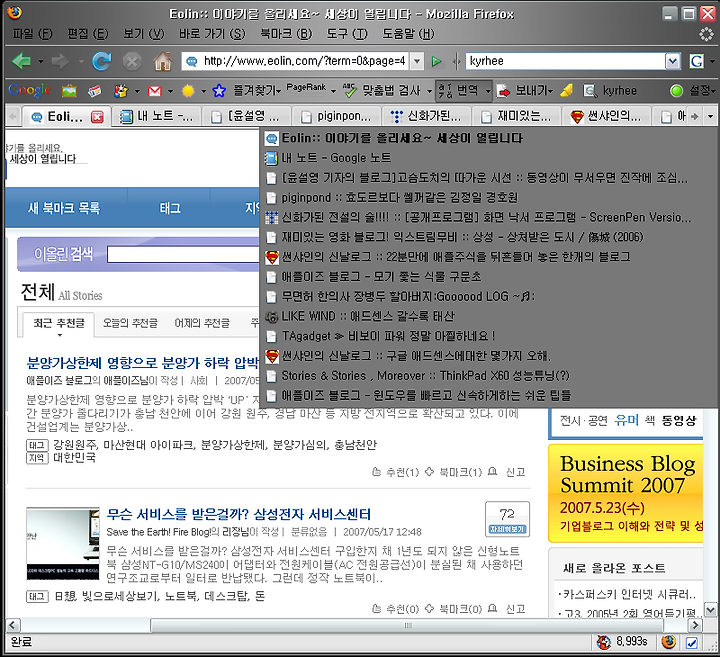This screenshot has height=657, width=720.
Task: Click the 72 자세히보기 score box
Action: tap(507, 519)
